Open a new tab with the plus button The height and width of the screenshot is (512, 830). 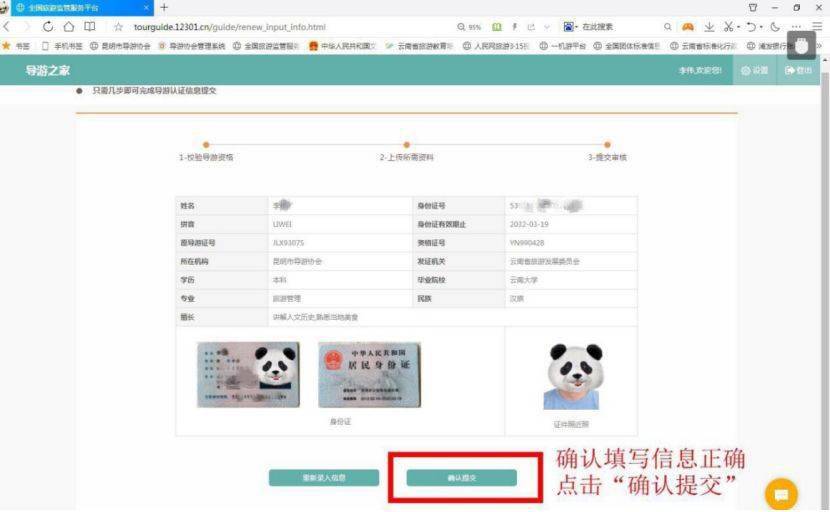click(x=164, y=7)
